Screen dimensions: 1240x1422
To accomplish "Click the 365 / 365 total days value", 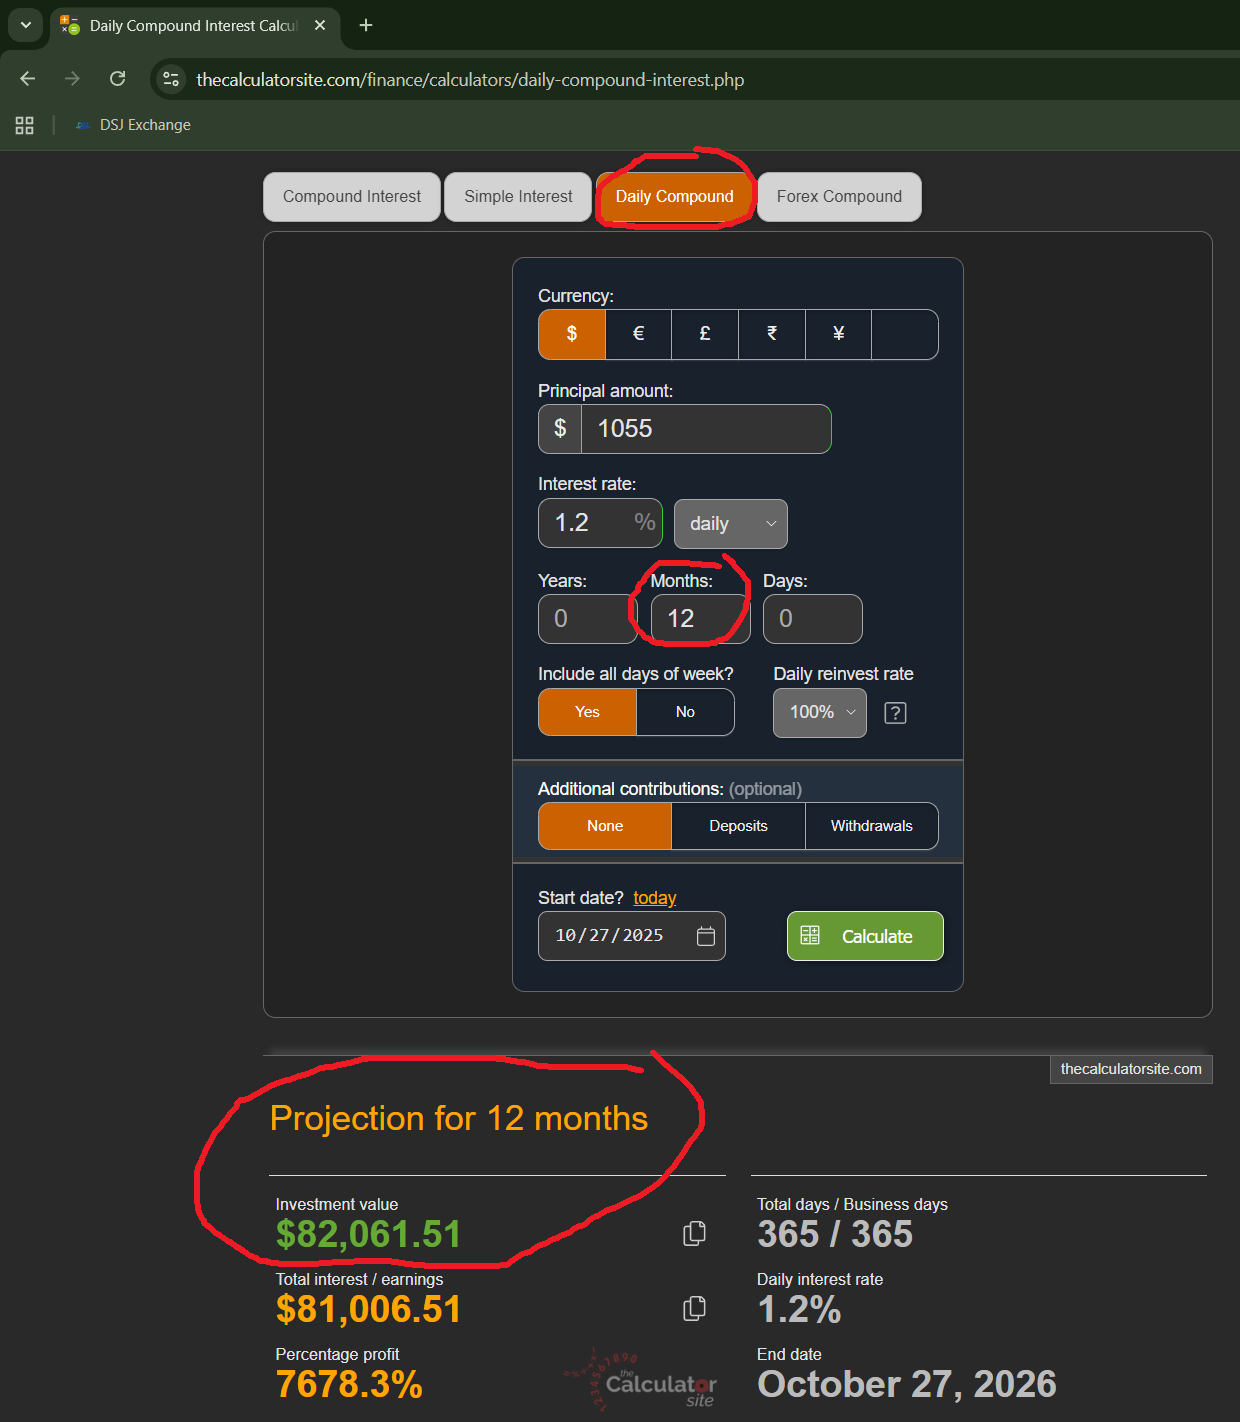I will point(835,1234).
